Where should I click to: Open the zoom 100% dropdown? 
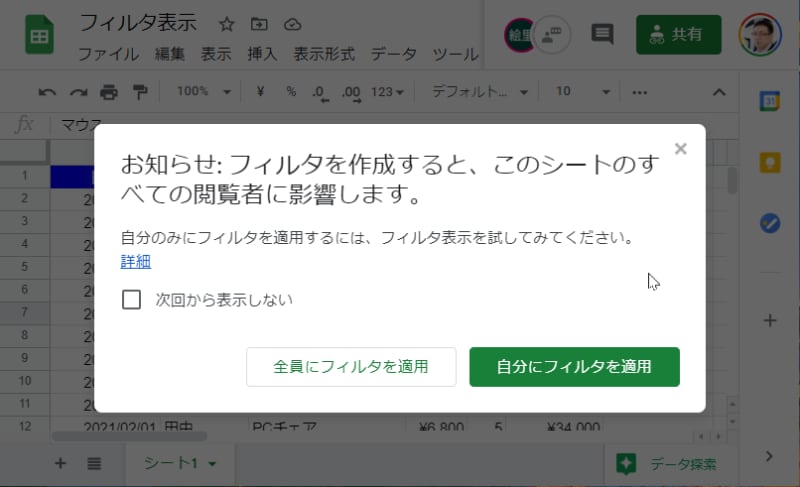pos(204,92)
